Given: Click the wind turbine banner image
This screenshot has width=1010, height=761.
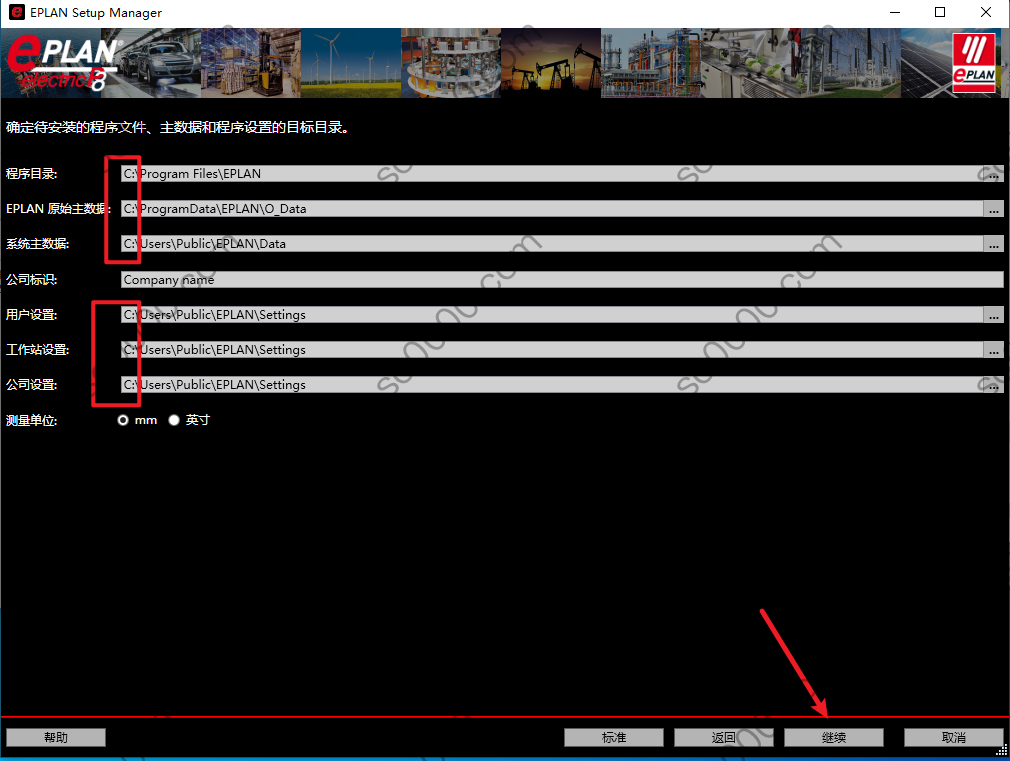Looking at the screenshot, I should (x=351, y=63).
